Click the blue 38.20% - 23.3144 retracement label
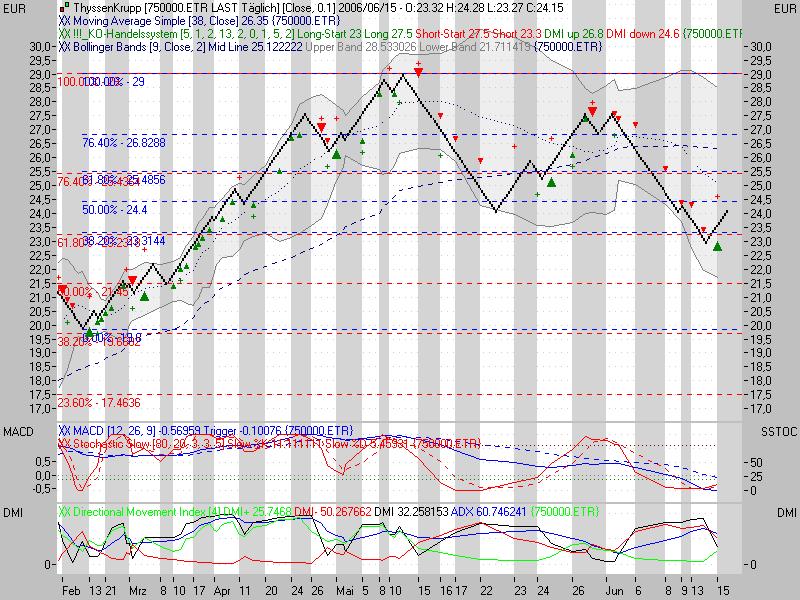The image size is (800, 600). pyautogui.click(x=123, y=240)
